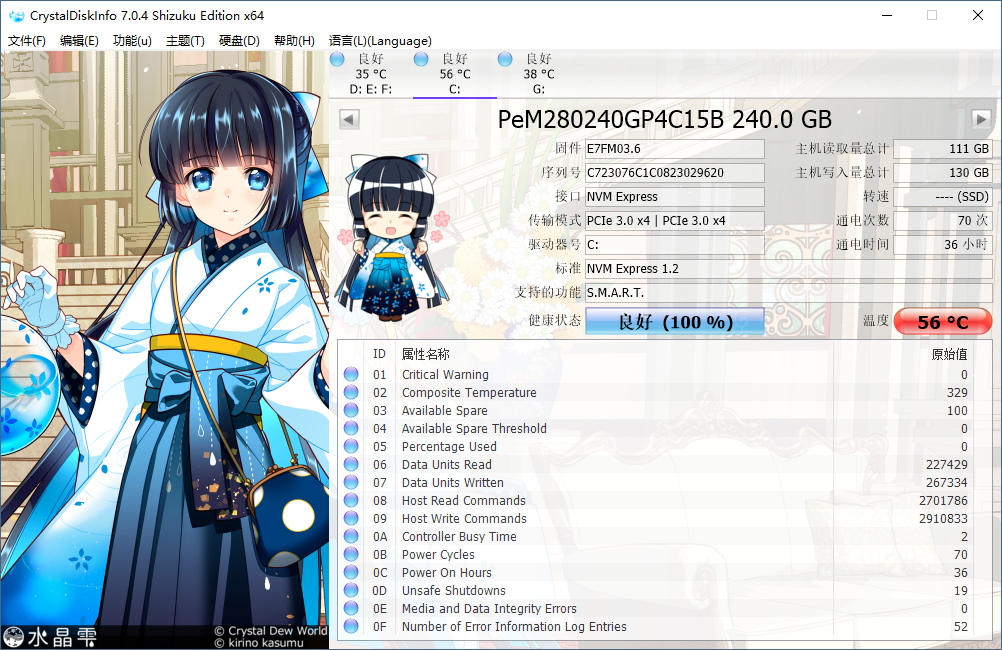The image size is (1002, 650).
Task: Select the good-status icon for drive D: E: F:
Action: (x=337, y=60)
